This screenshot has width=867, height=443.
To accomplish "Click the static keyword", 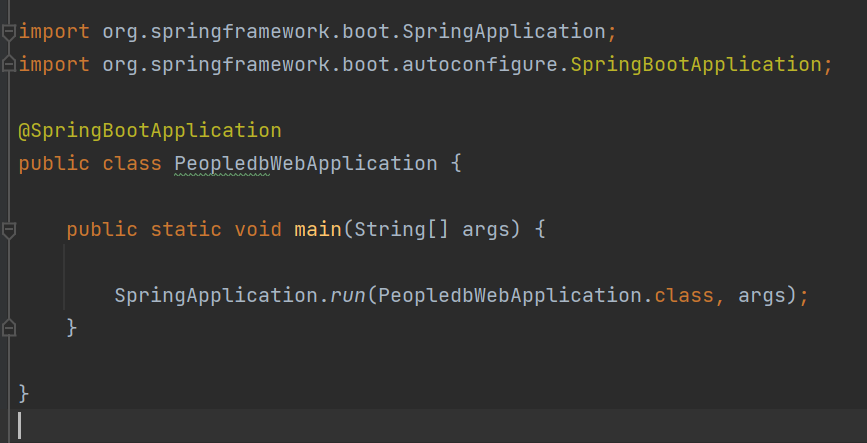I will 186,229.
